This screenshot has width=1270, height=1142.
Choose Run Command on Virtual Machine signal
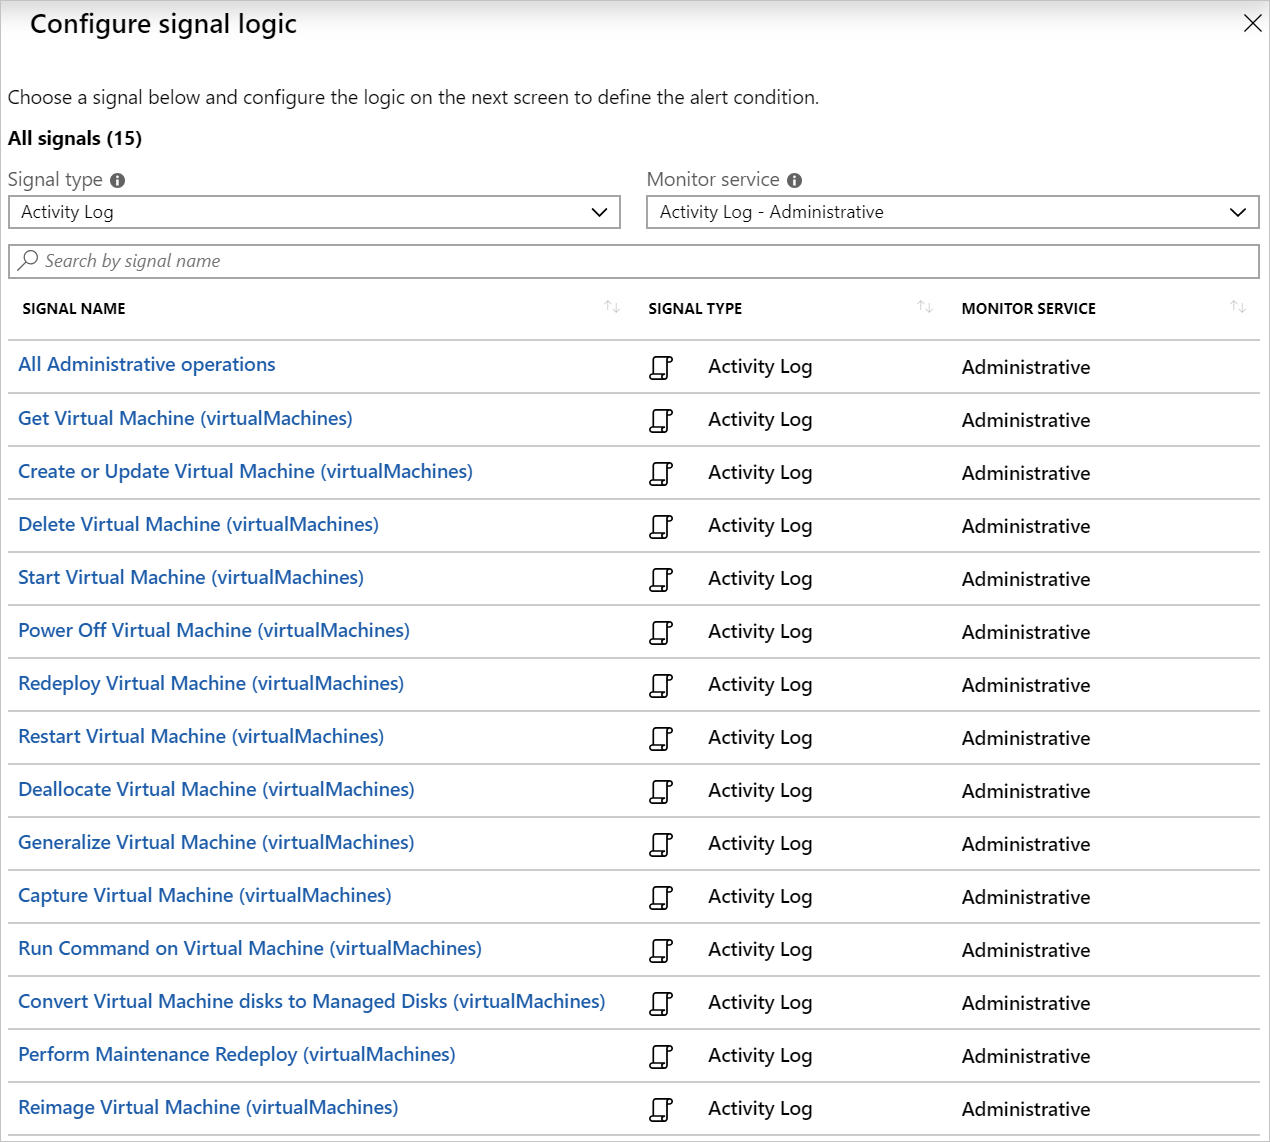click(250, 949)
